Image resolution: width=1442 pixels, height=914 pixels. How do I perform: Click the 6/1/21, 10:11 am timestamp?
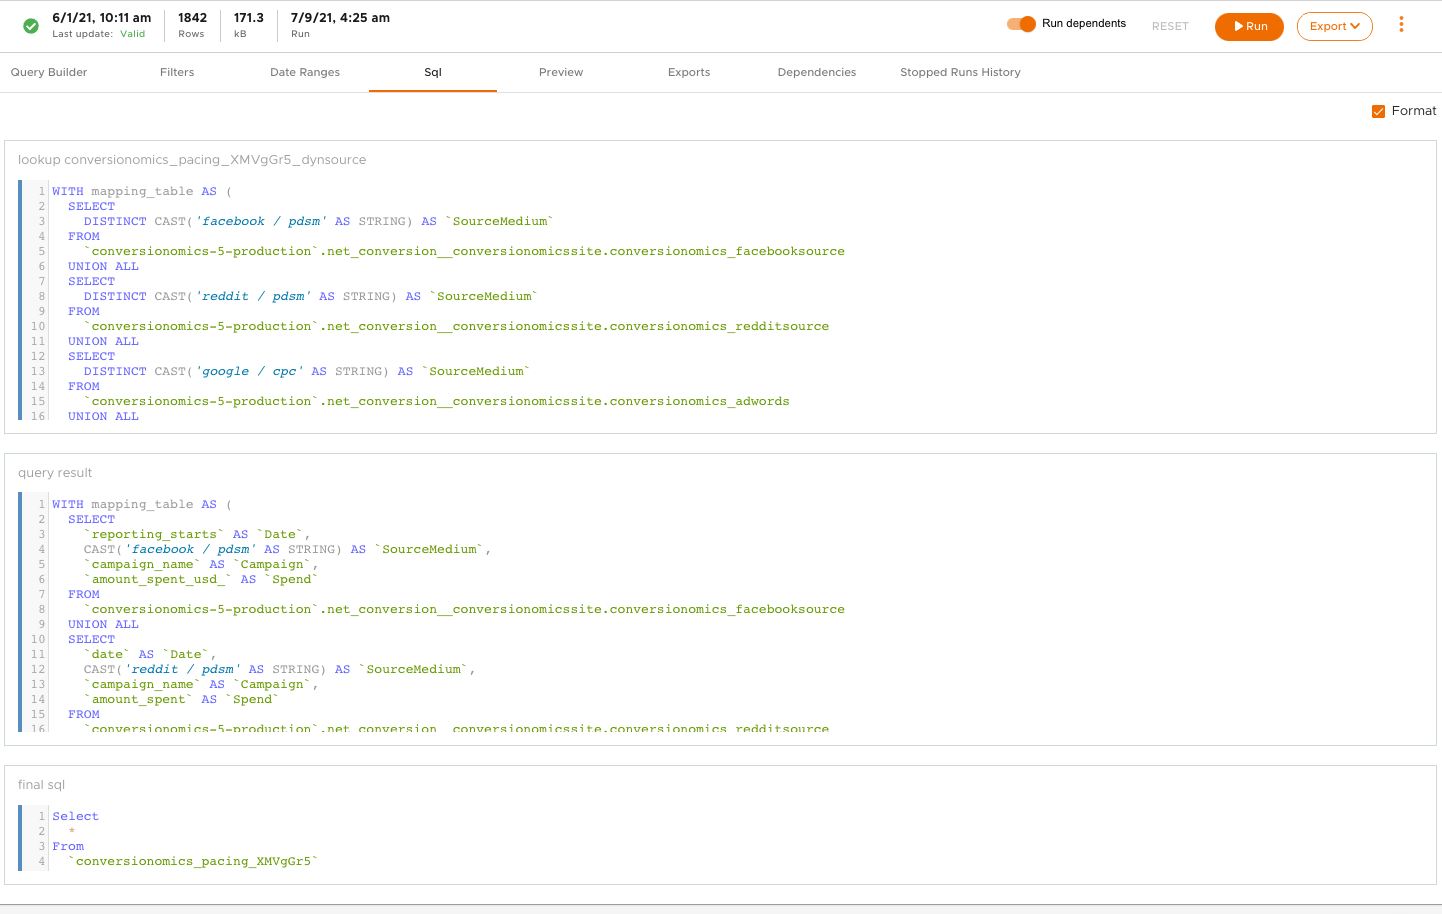(102, 18)
